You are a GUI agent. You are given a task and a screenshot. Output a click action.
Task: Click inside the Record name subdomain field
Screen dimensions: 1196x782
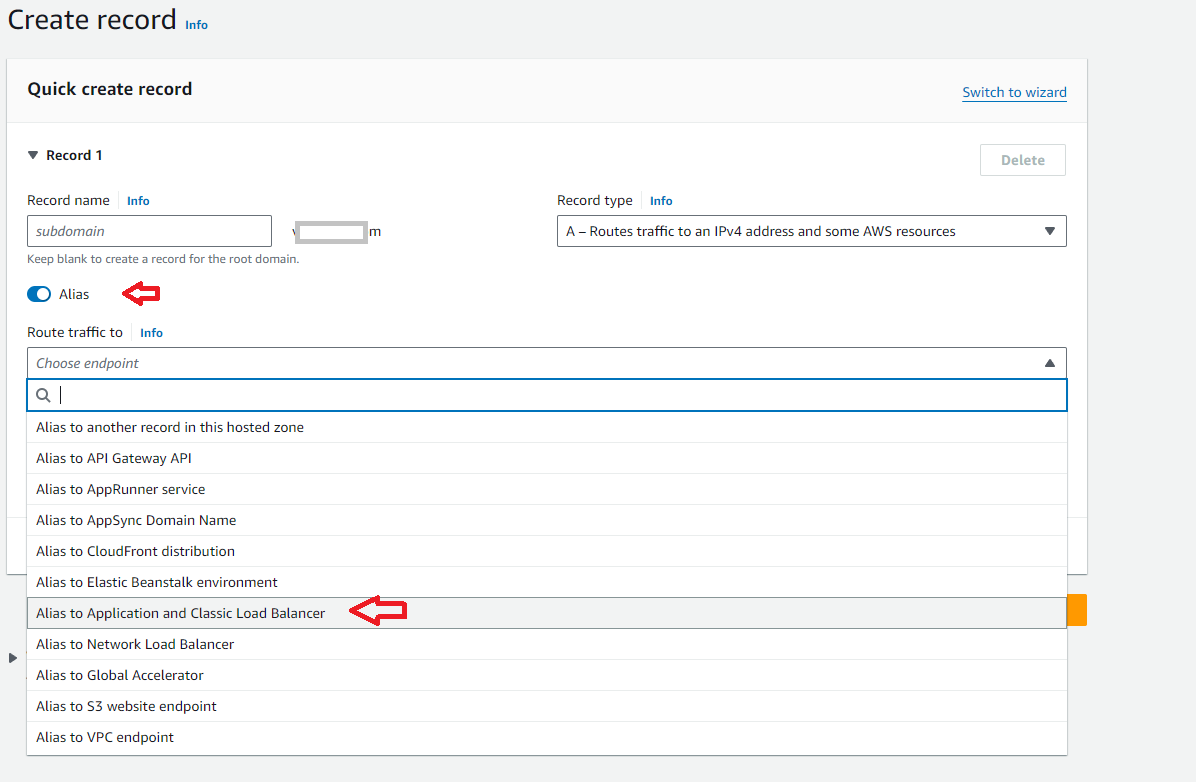coord(149,231)
